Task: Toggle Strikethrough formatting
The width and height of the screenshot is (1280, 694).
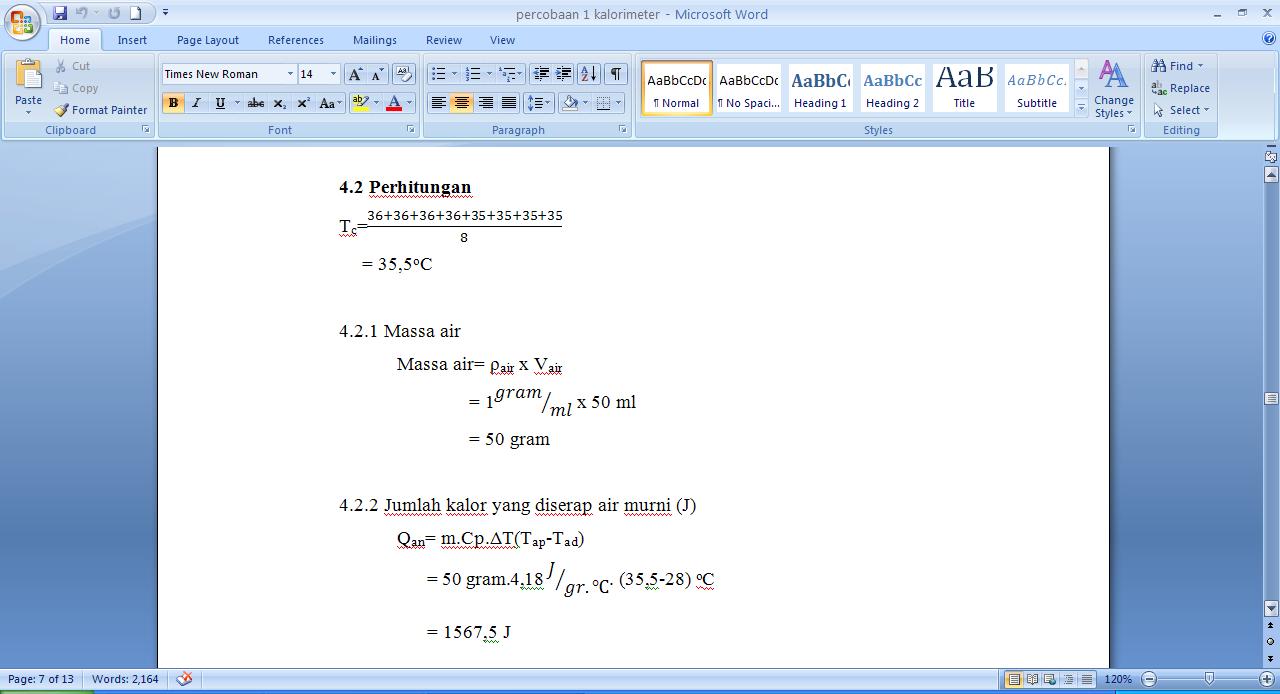Action: pyautogui.click(x=256, y=103)
